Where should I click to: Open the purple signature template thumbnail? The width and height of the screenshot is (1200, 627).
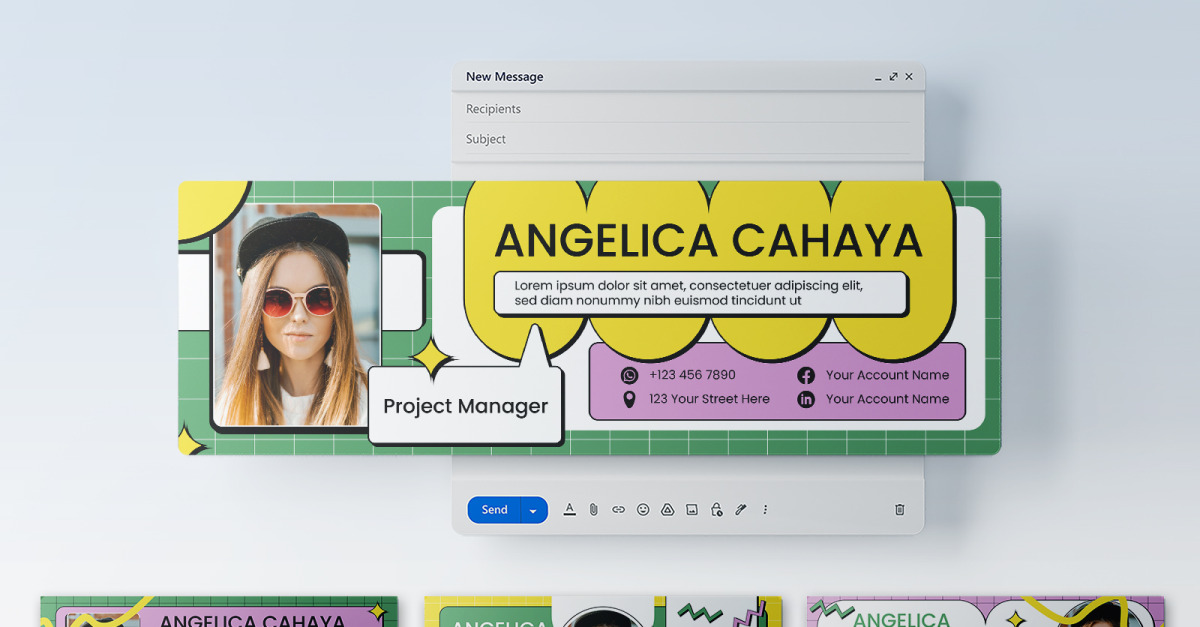(x=986, y=612)
